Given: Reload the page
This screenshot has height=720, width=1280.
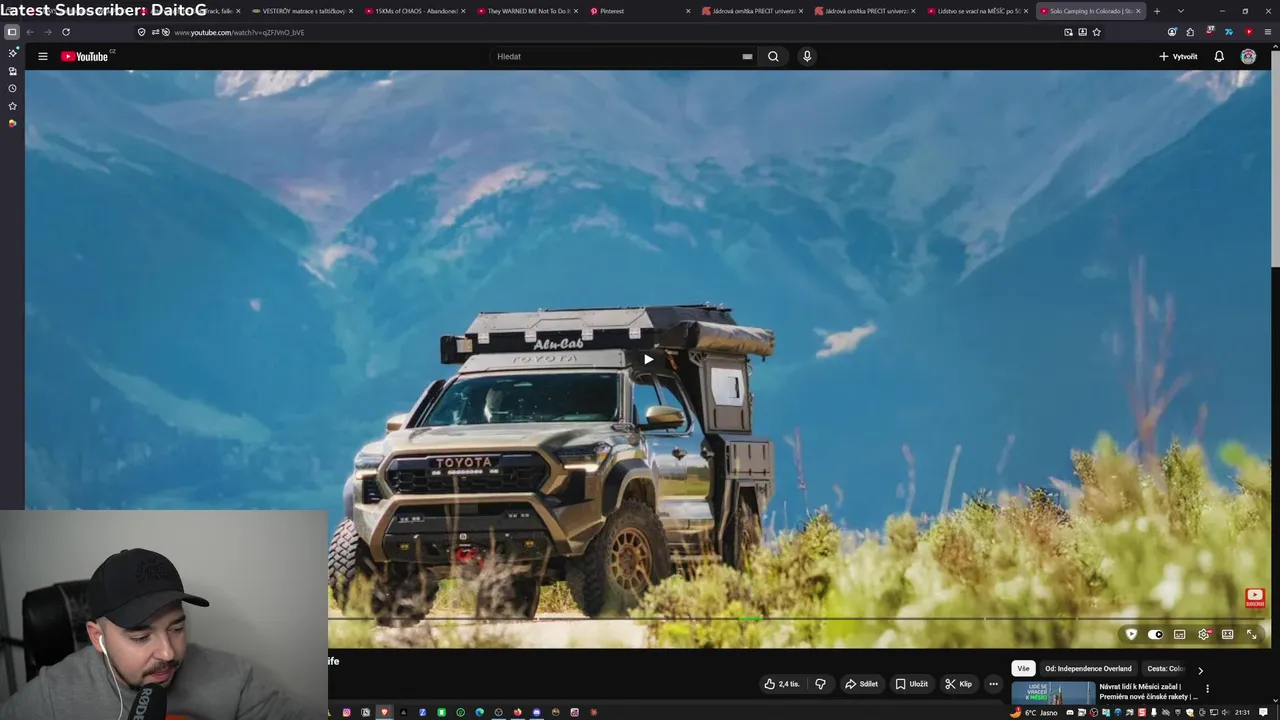Looking at the screenshot, I should point(66,32).
